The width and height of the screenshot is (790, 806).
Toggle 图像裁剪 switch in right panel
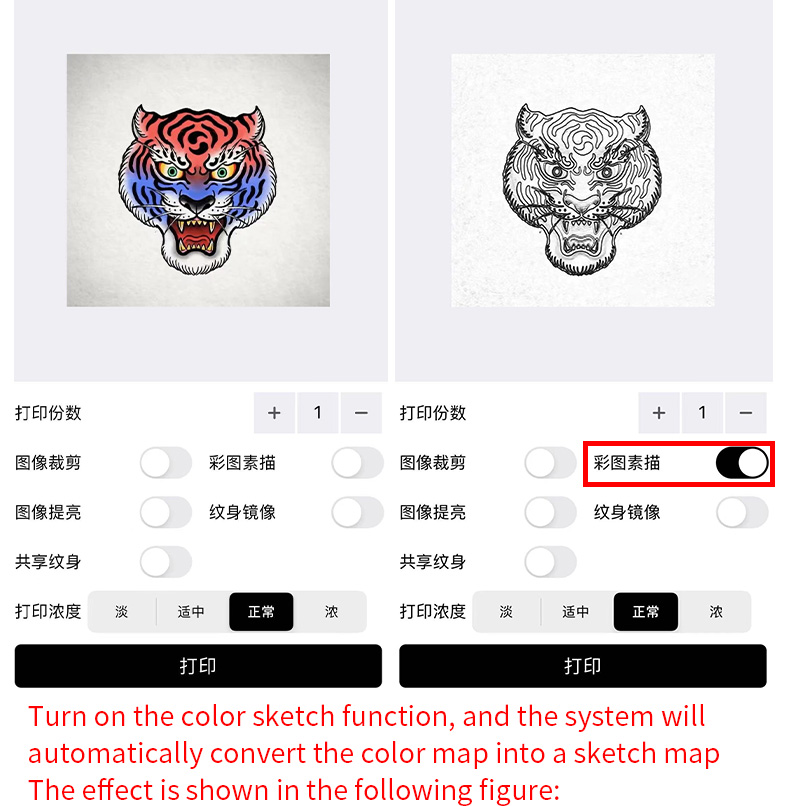tap(550, 463)
